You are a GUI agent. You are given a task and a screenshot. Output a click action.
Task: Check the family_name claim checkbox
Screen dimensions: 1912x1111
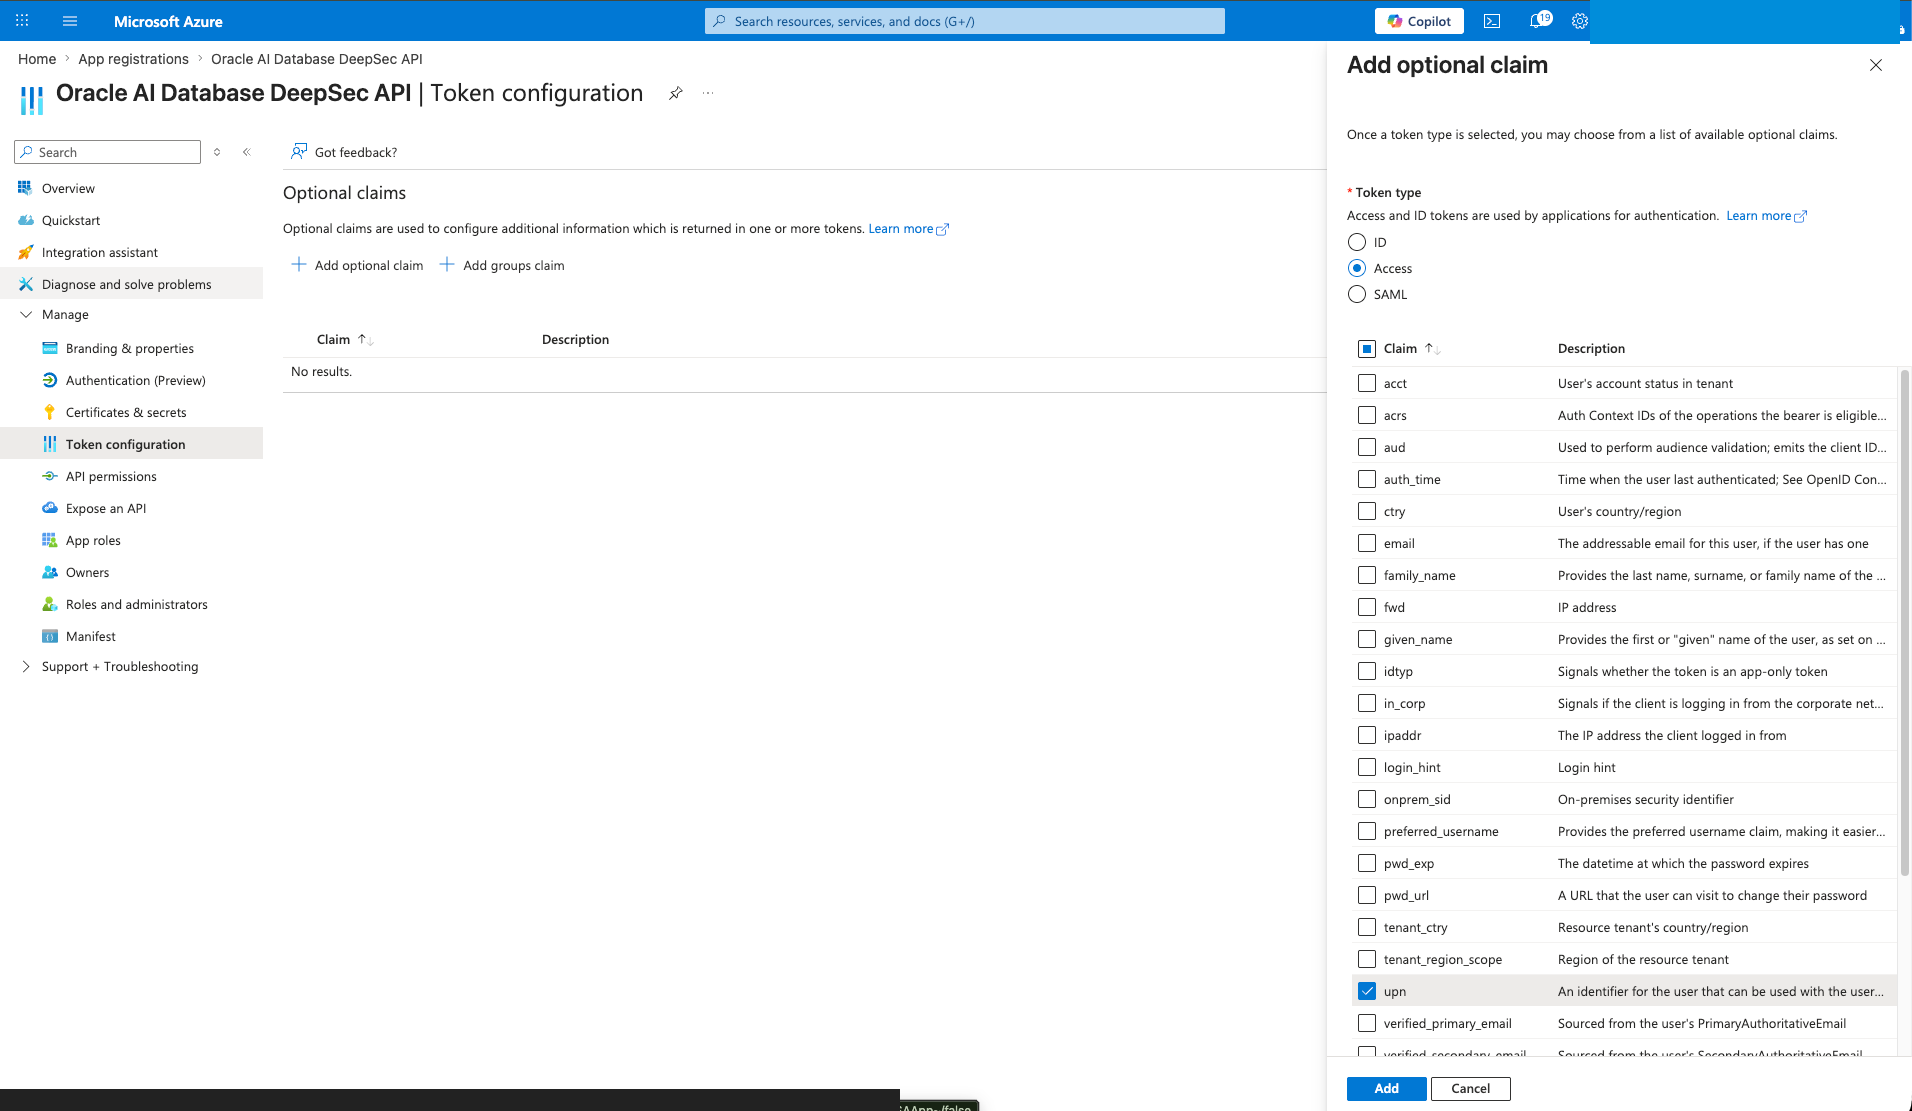[1367, 575]
